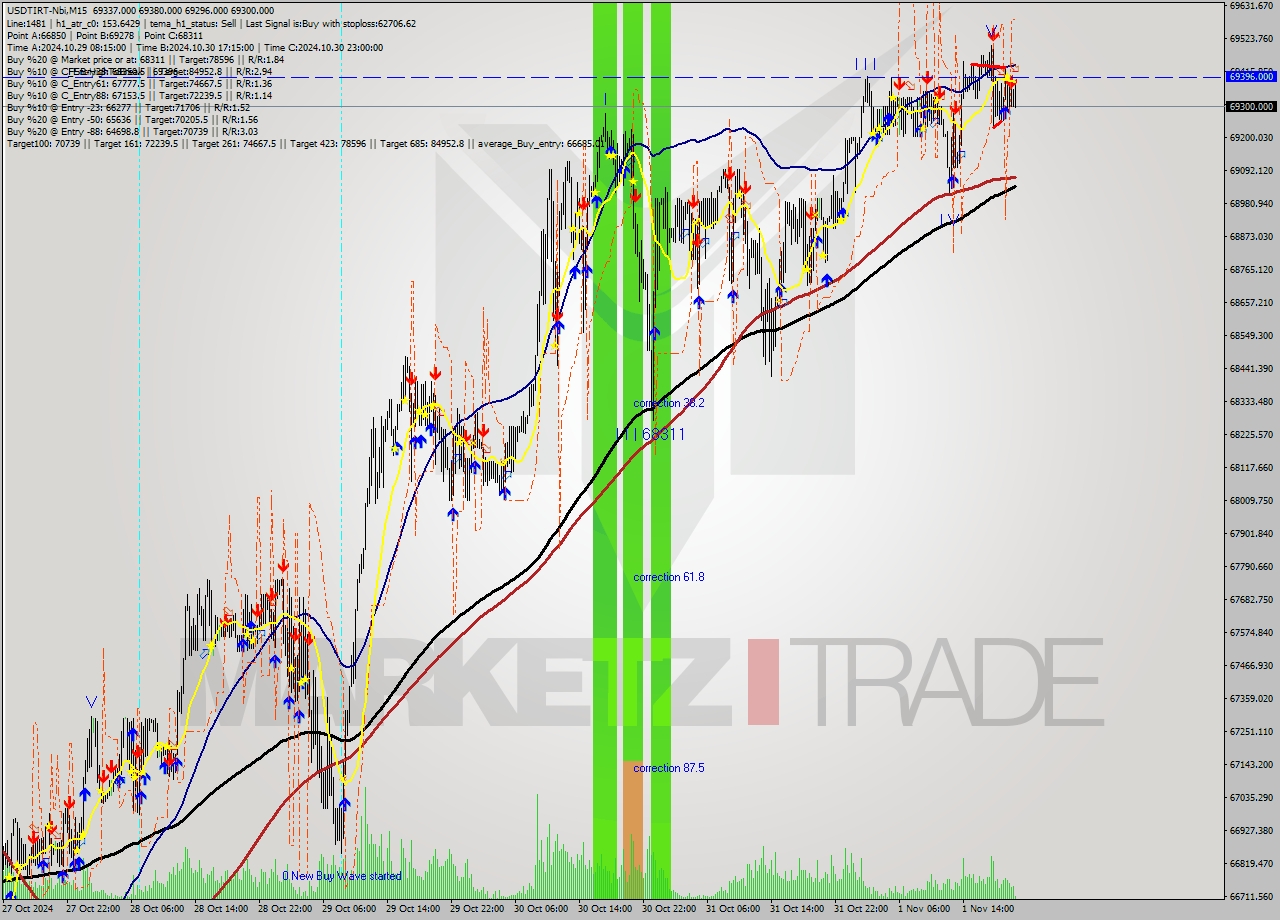The image size is (1280, 920).
Task: Click the 67251.110 price axis label
Action: point(1252,731)
